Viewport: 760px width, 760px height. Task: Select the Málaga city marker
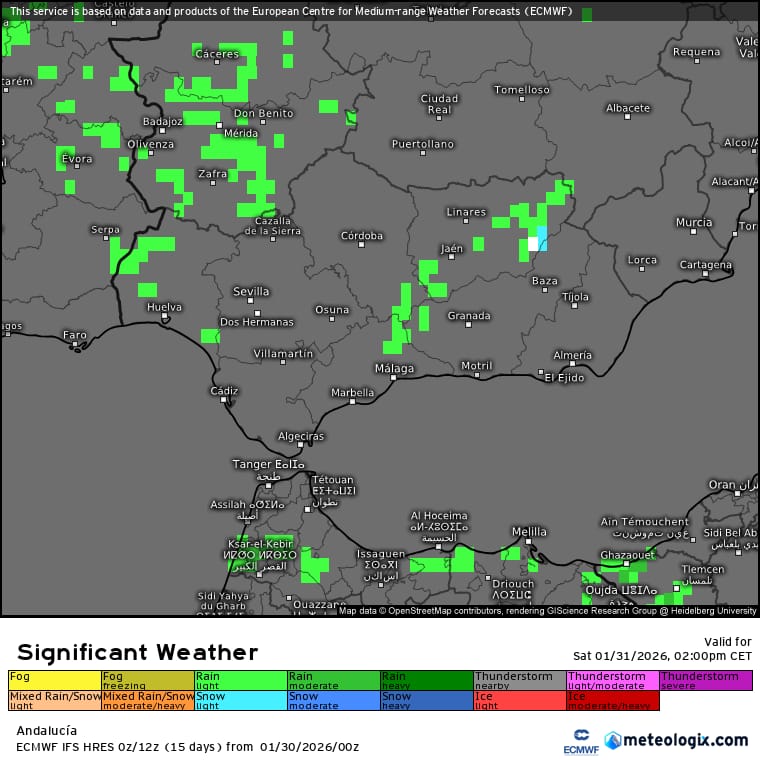(396, 379)
